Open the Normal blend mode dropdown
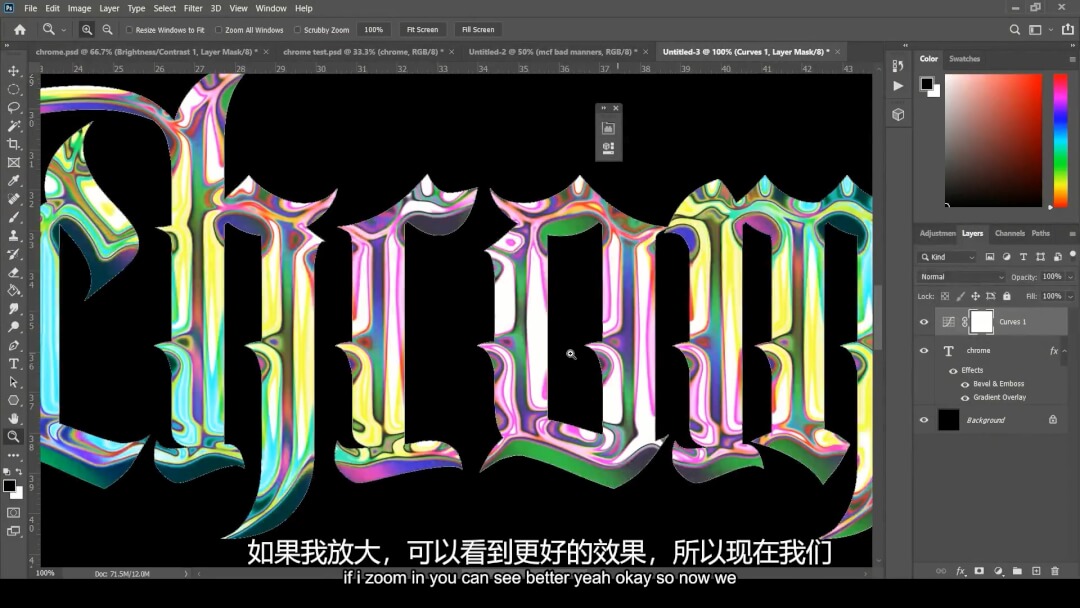 [961, 277]
